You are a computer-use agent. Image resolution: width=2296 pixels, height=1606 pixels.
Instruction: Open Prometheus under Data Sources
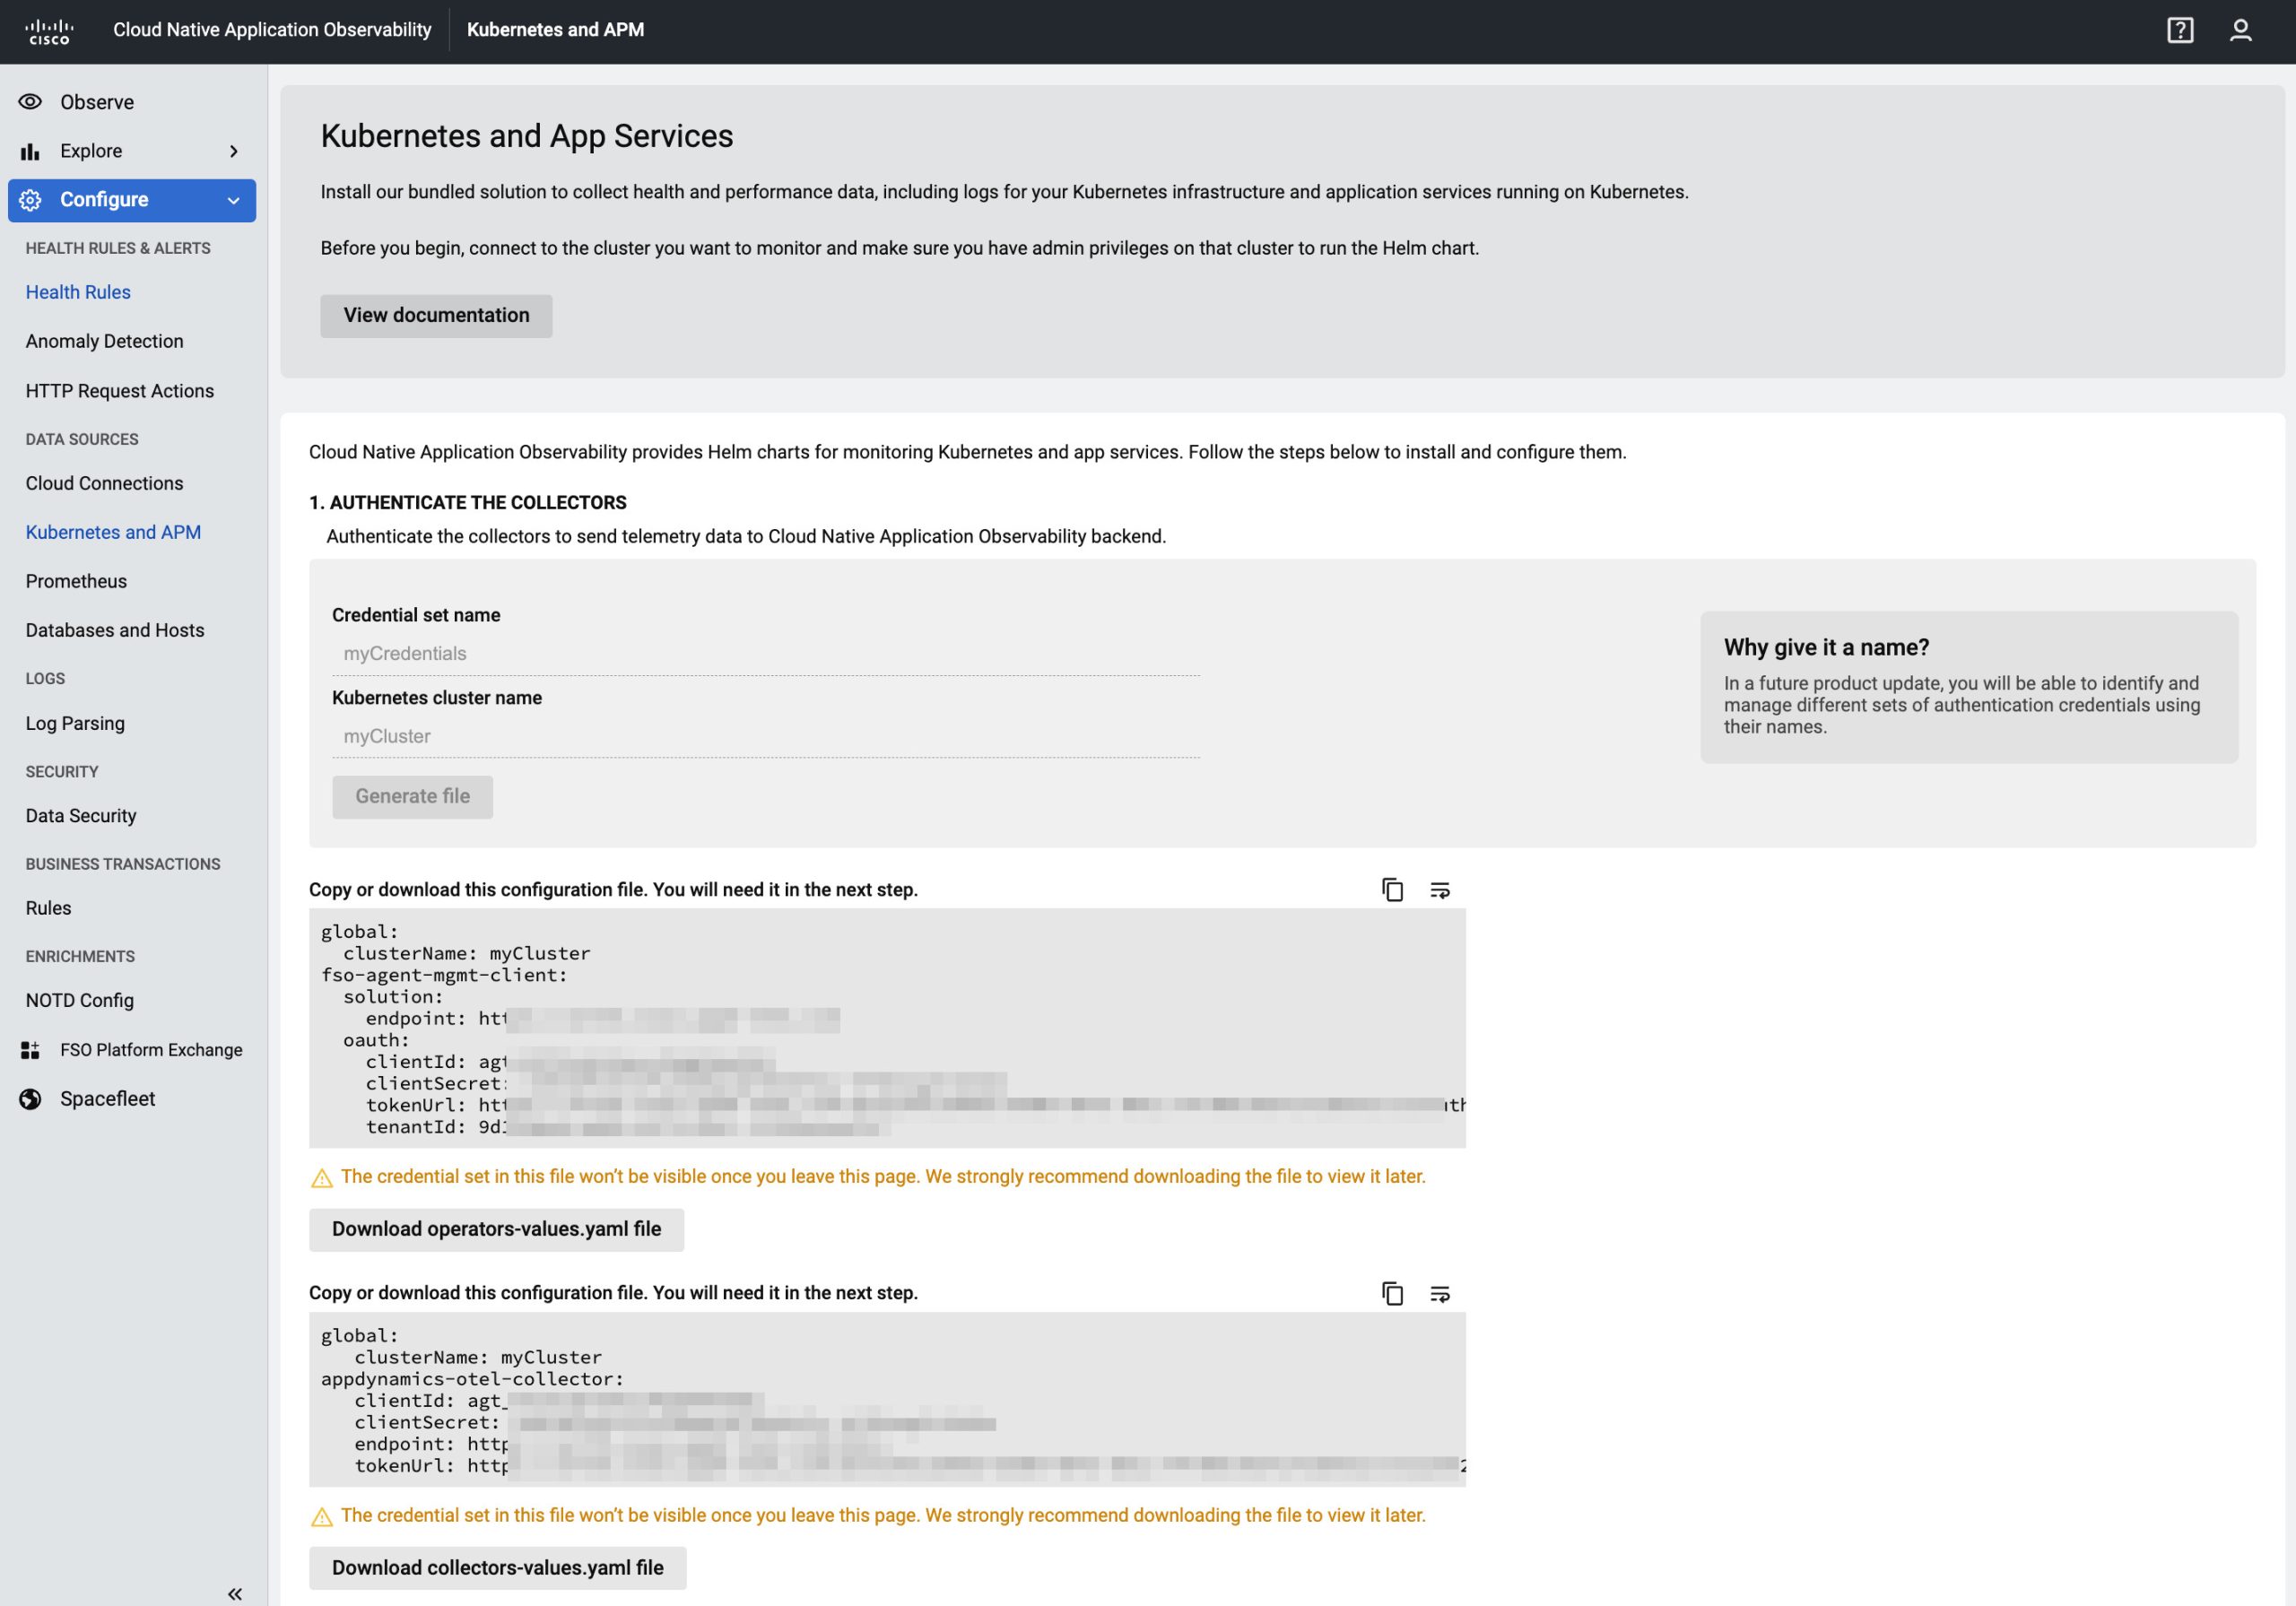75,580
